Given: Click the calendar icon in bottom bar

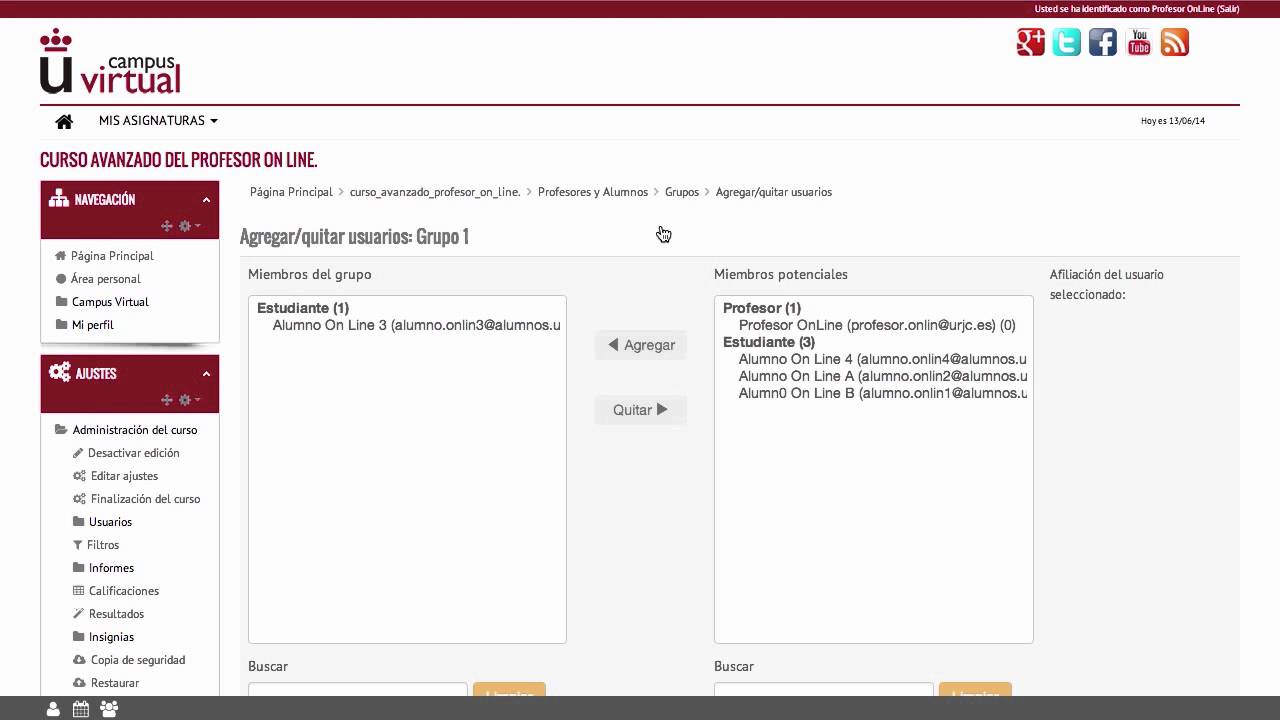Looking at the screenshot, I should point(81,709).
